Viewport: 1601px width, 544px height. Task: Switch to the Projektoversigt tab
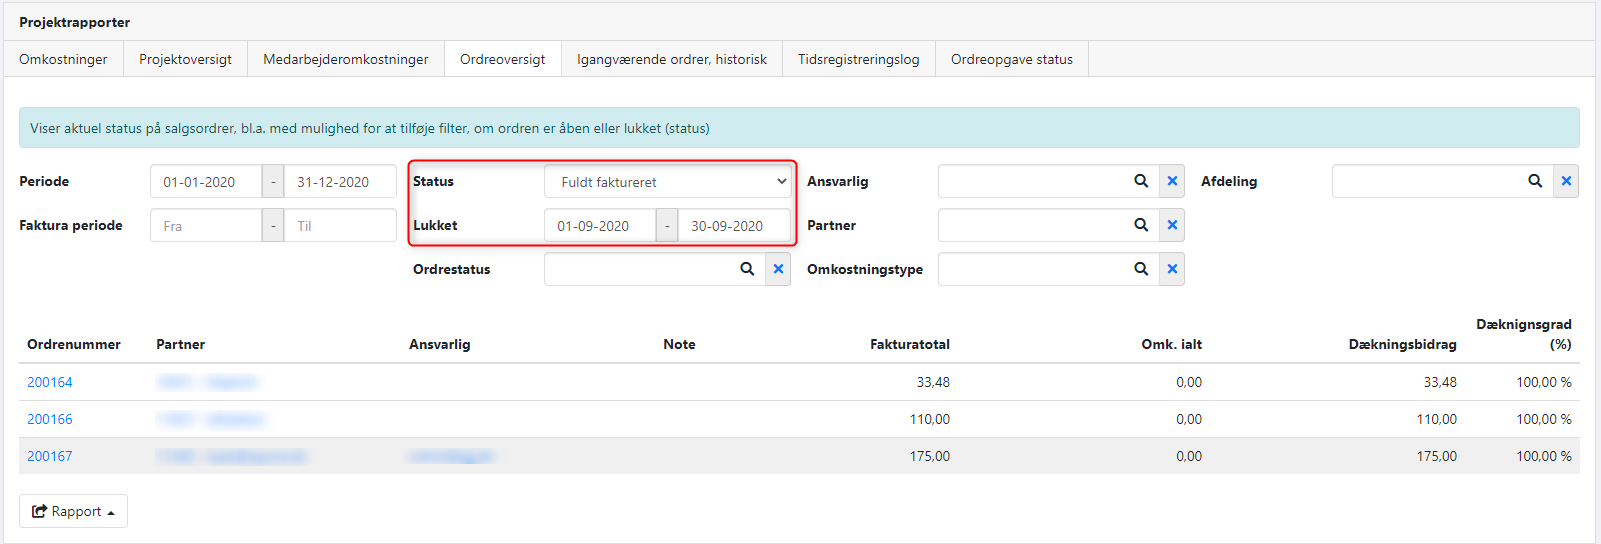pos(185,59)
